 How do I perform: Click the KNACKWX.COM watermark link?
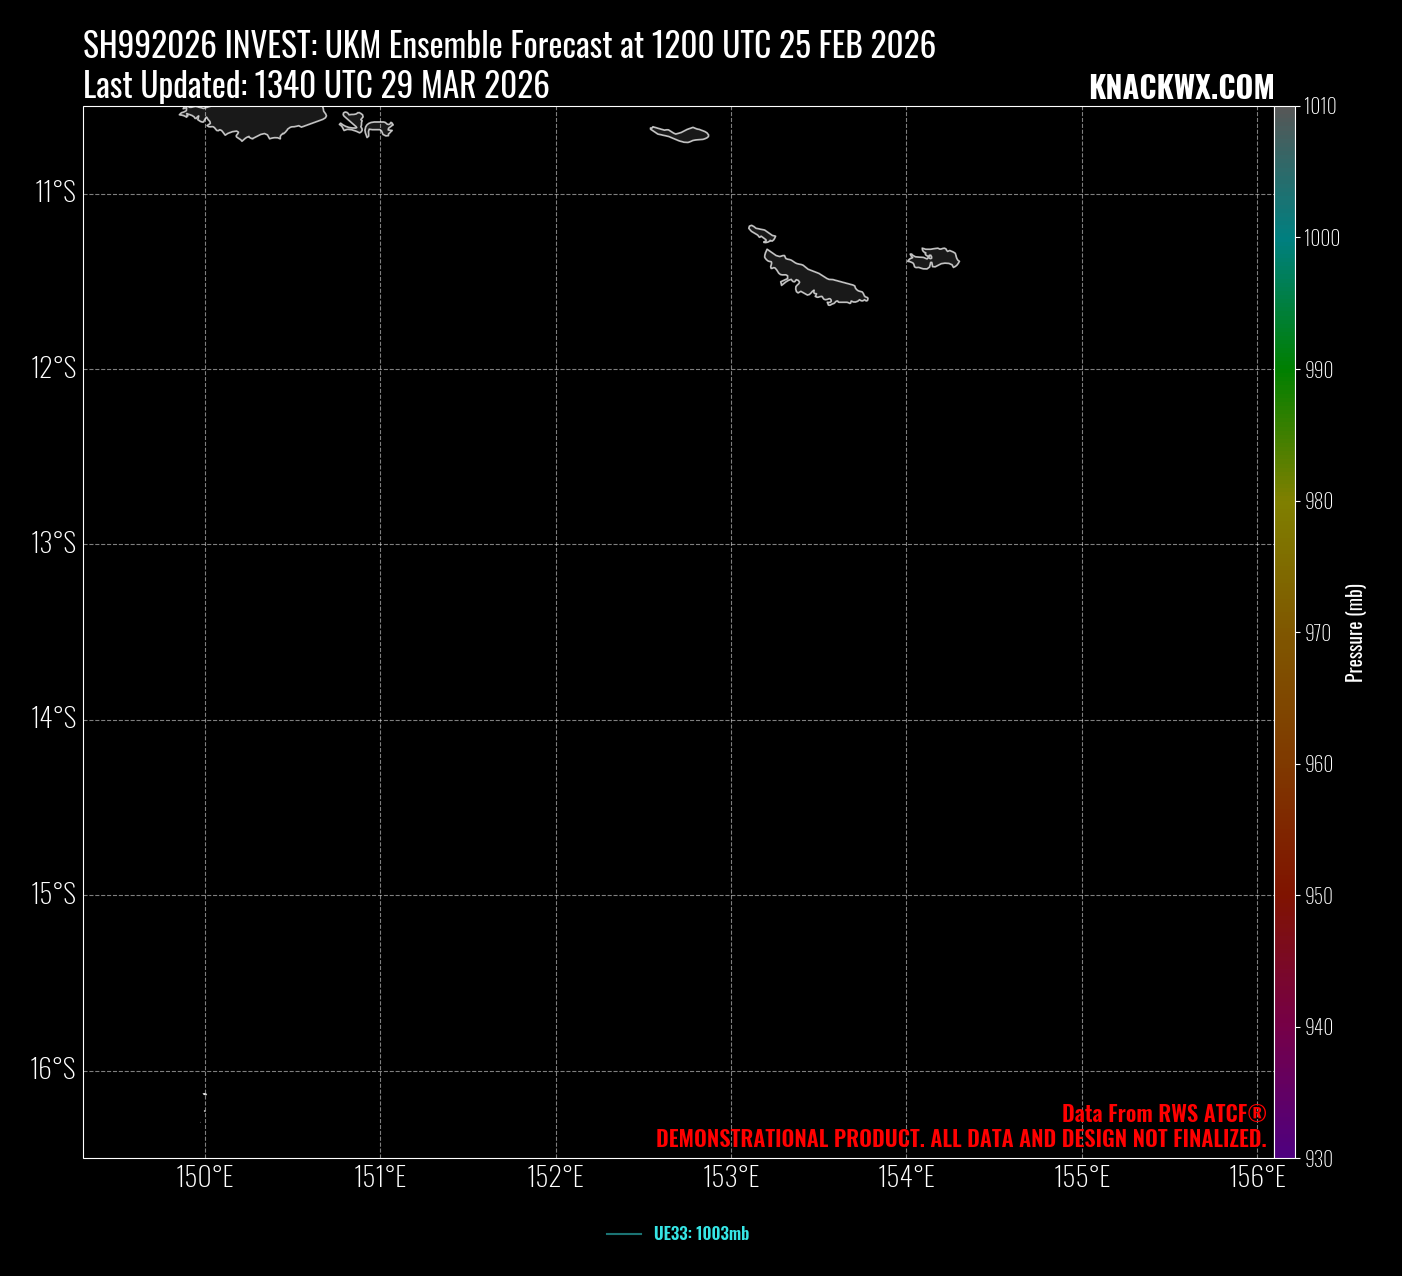1181,88
